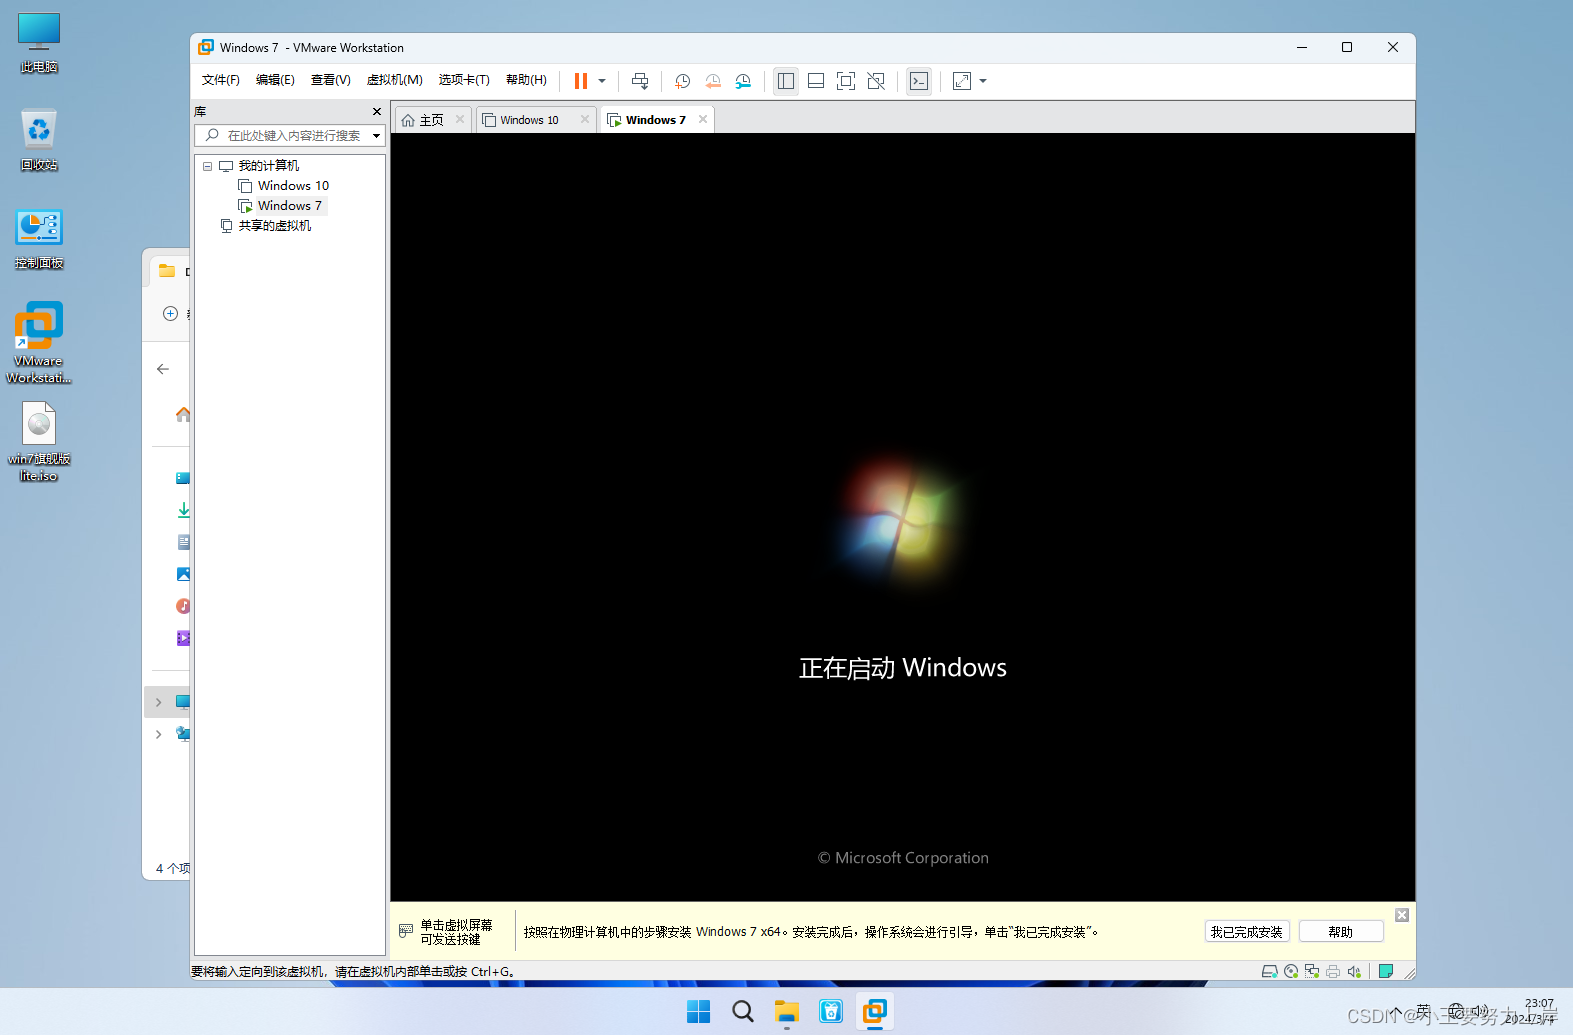
Task: Select the win7旗舰版 lite.iso file
Action: [39, 441]
